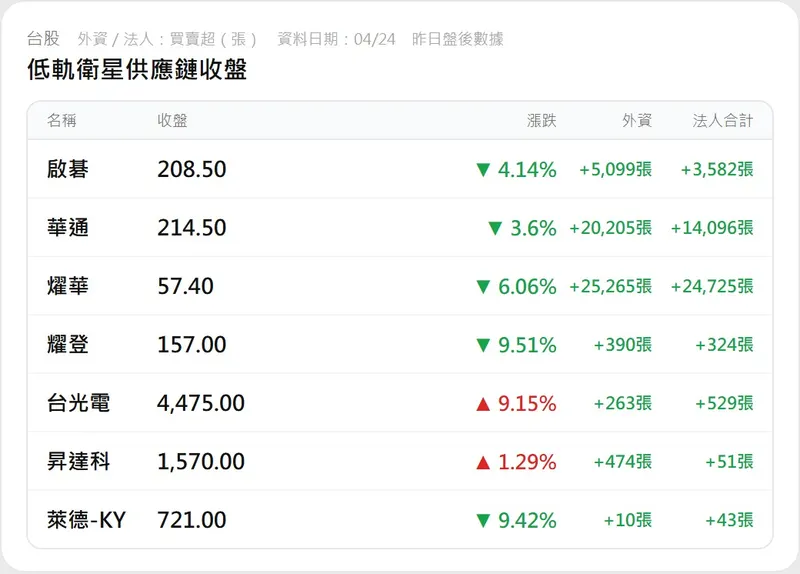Viewport: 800px width, 574px height.
Task: Click the 低軌衛星供應鏈收盤 title
Action: click(x=137, y=69)
